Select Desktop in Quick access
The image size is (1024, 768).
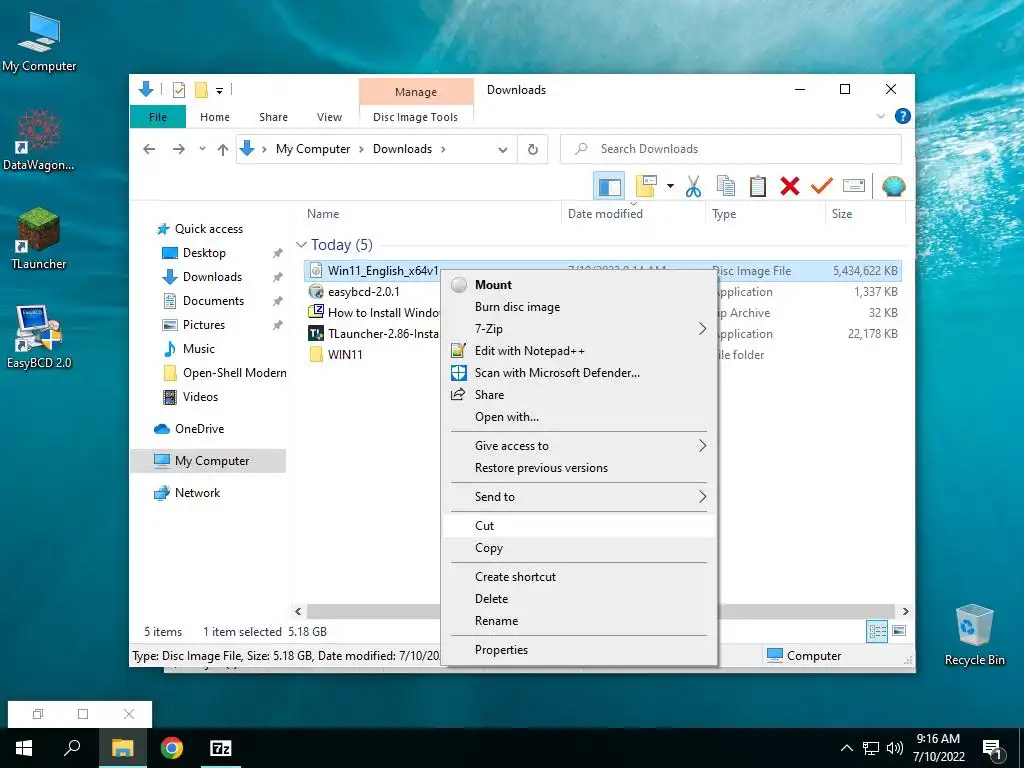(204, 253)
